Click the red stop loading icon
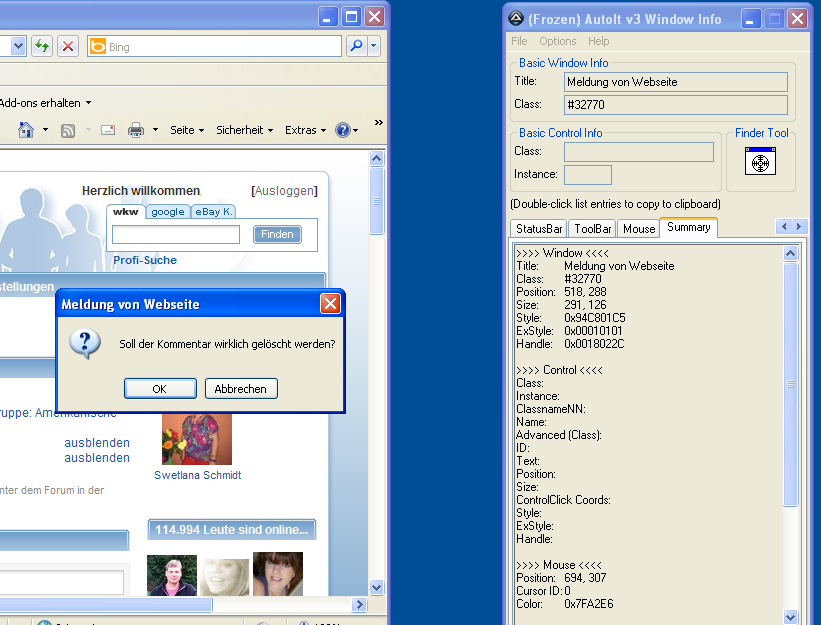 click(x=68, y=46)
